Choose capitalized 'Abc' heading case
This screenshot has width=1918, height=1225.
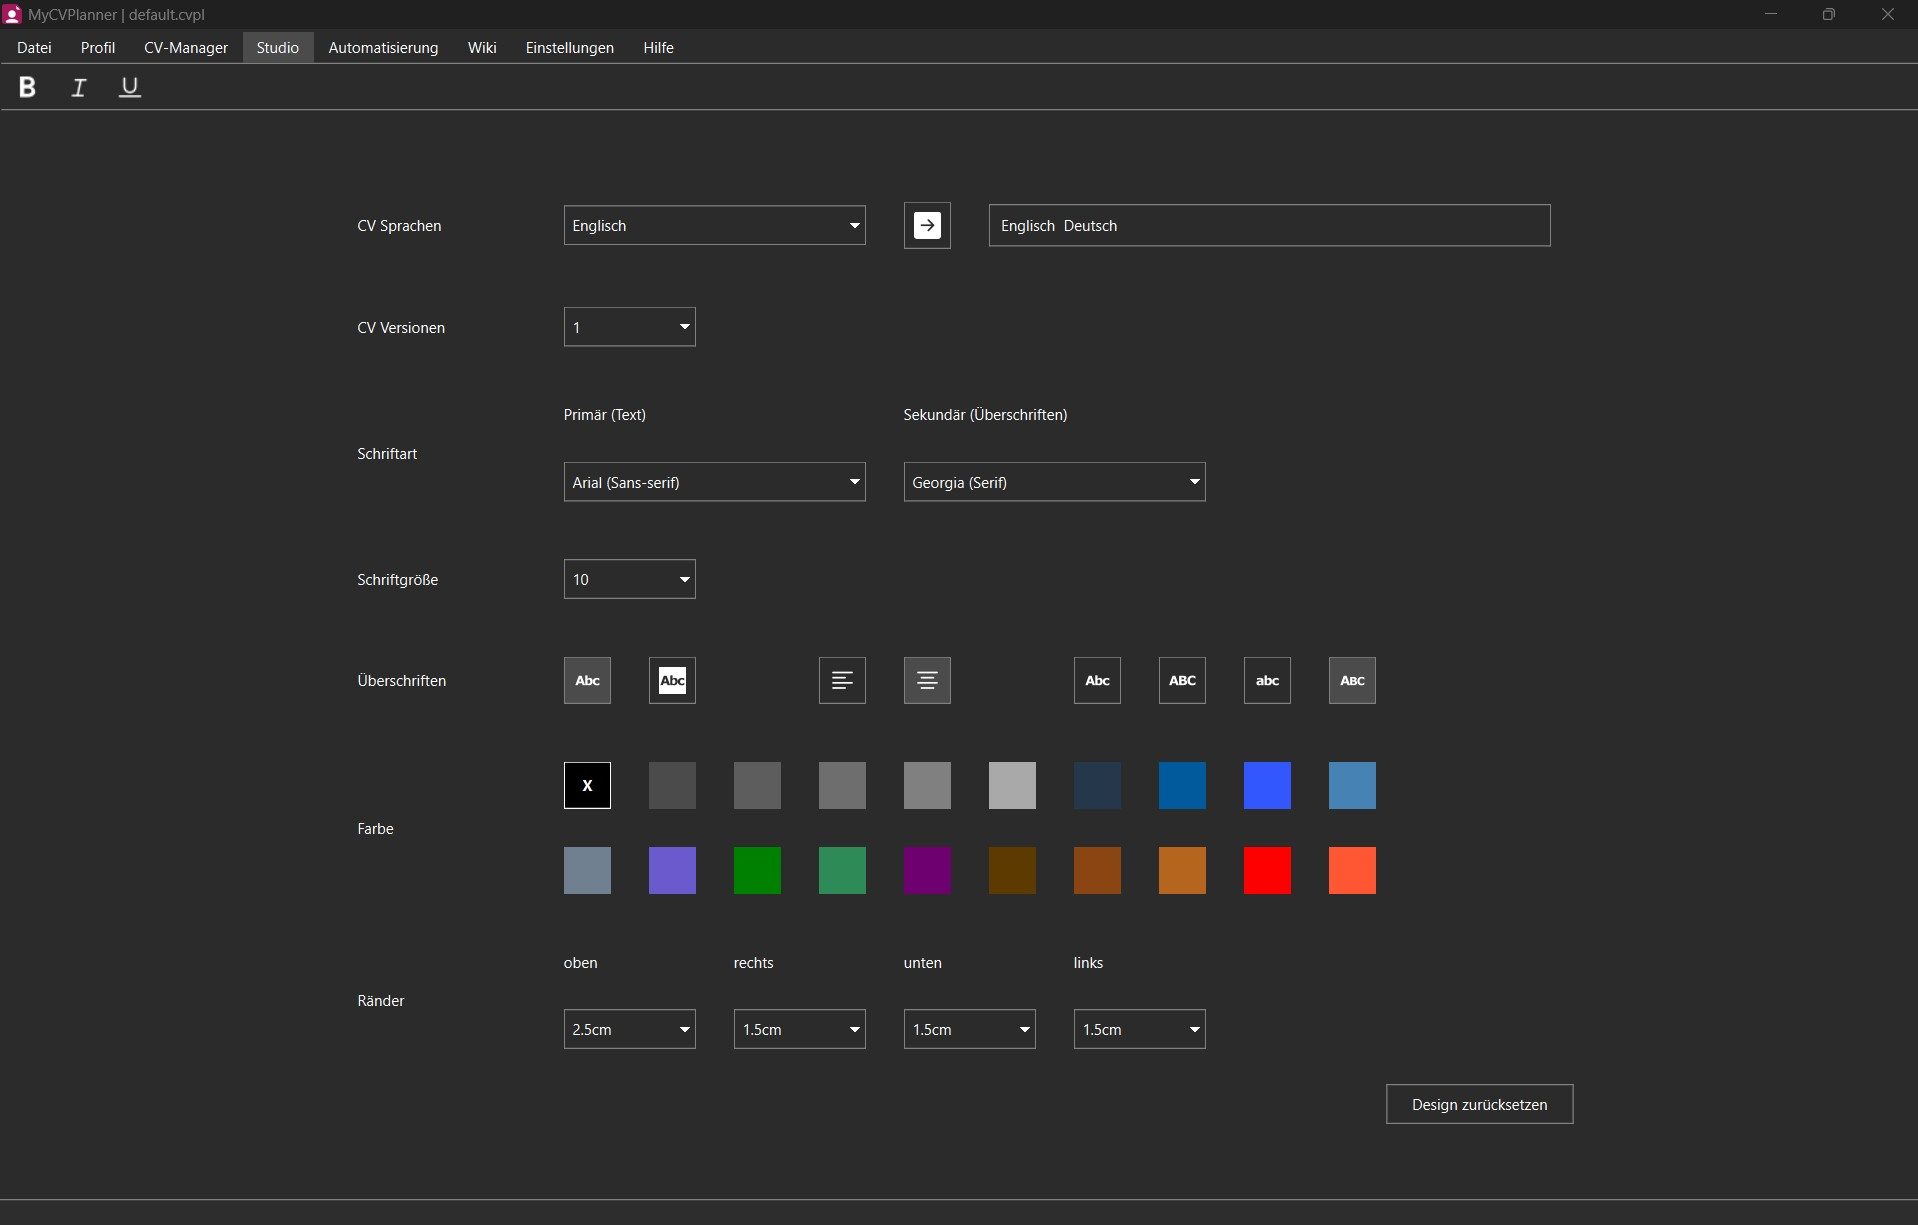point(1097,681)
